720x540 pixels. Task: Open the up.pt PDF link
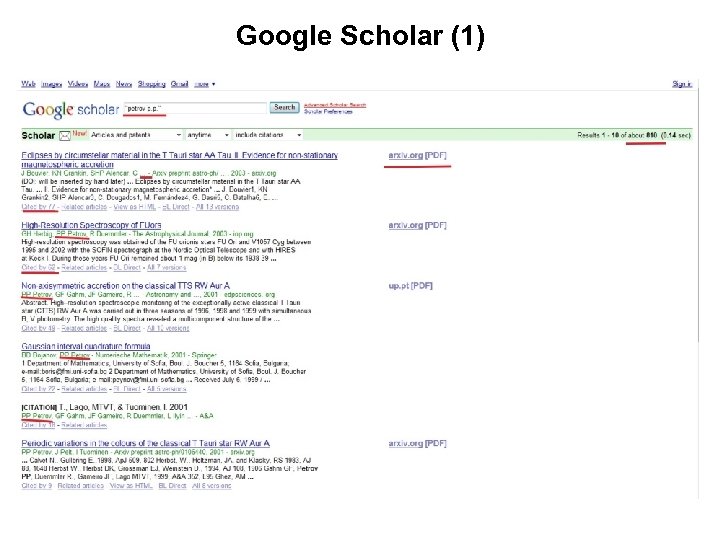[410, 286]
